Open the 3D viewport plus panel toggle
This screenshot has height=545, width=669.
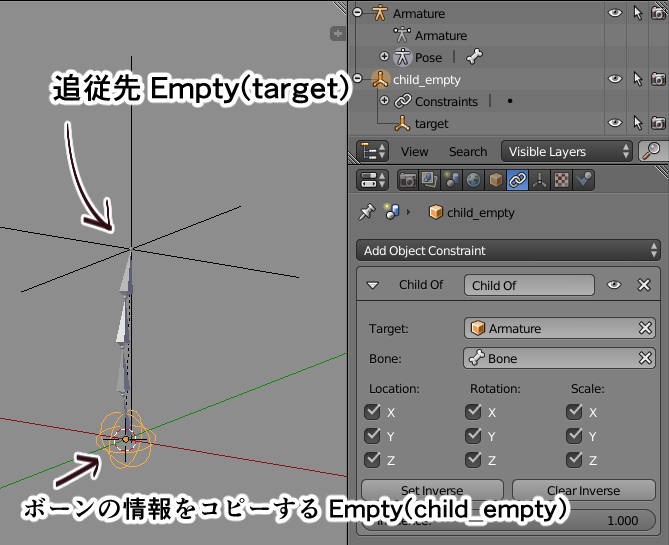(x=338, y=33)
